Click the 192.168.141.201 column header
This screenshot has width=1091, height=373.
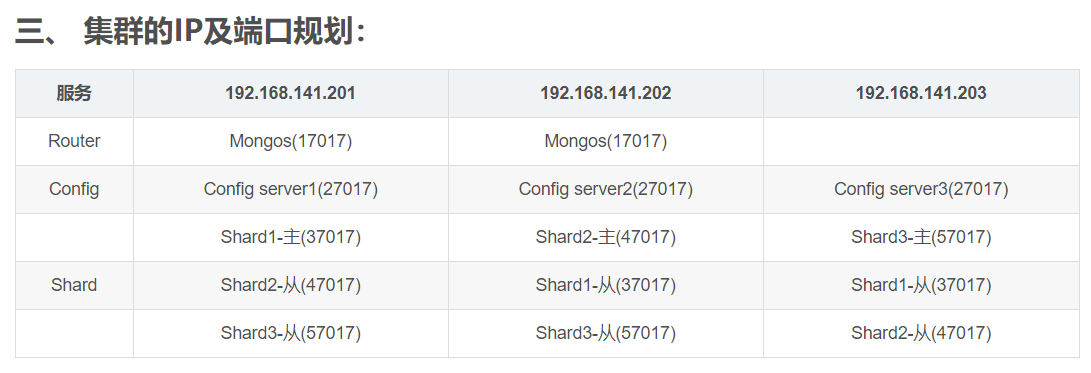pos(291,93)
